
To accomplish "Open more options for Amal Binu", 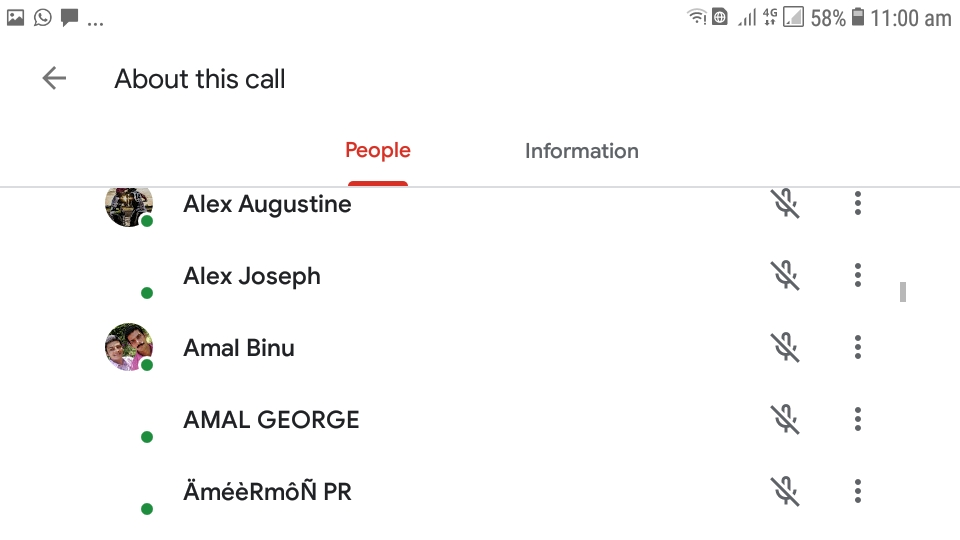I will point(858,348).
